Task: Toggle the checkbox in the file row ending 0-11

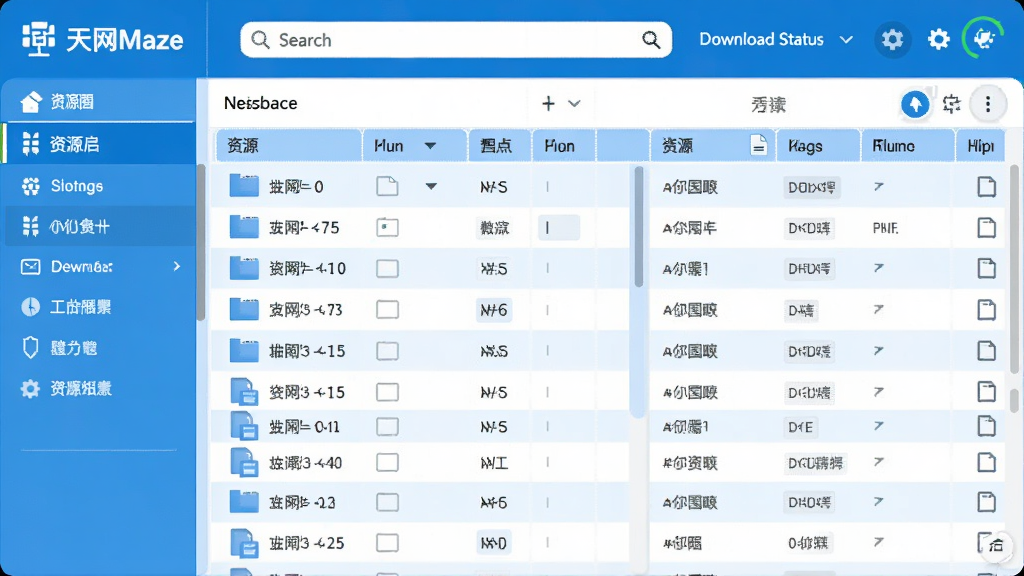Action: [x=387, y=427]
